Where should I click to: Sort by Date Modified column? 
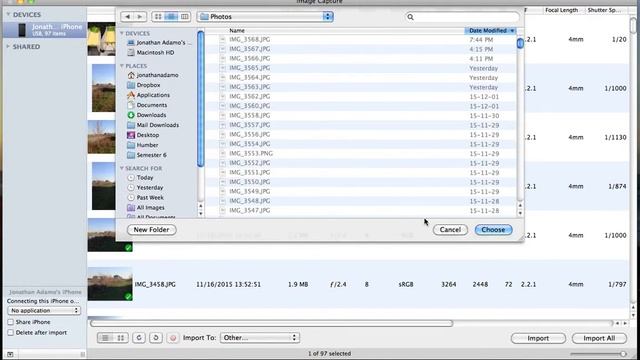pyautogui.click(x=490, y=31)
